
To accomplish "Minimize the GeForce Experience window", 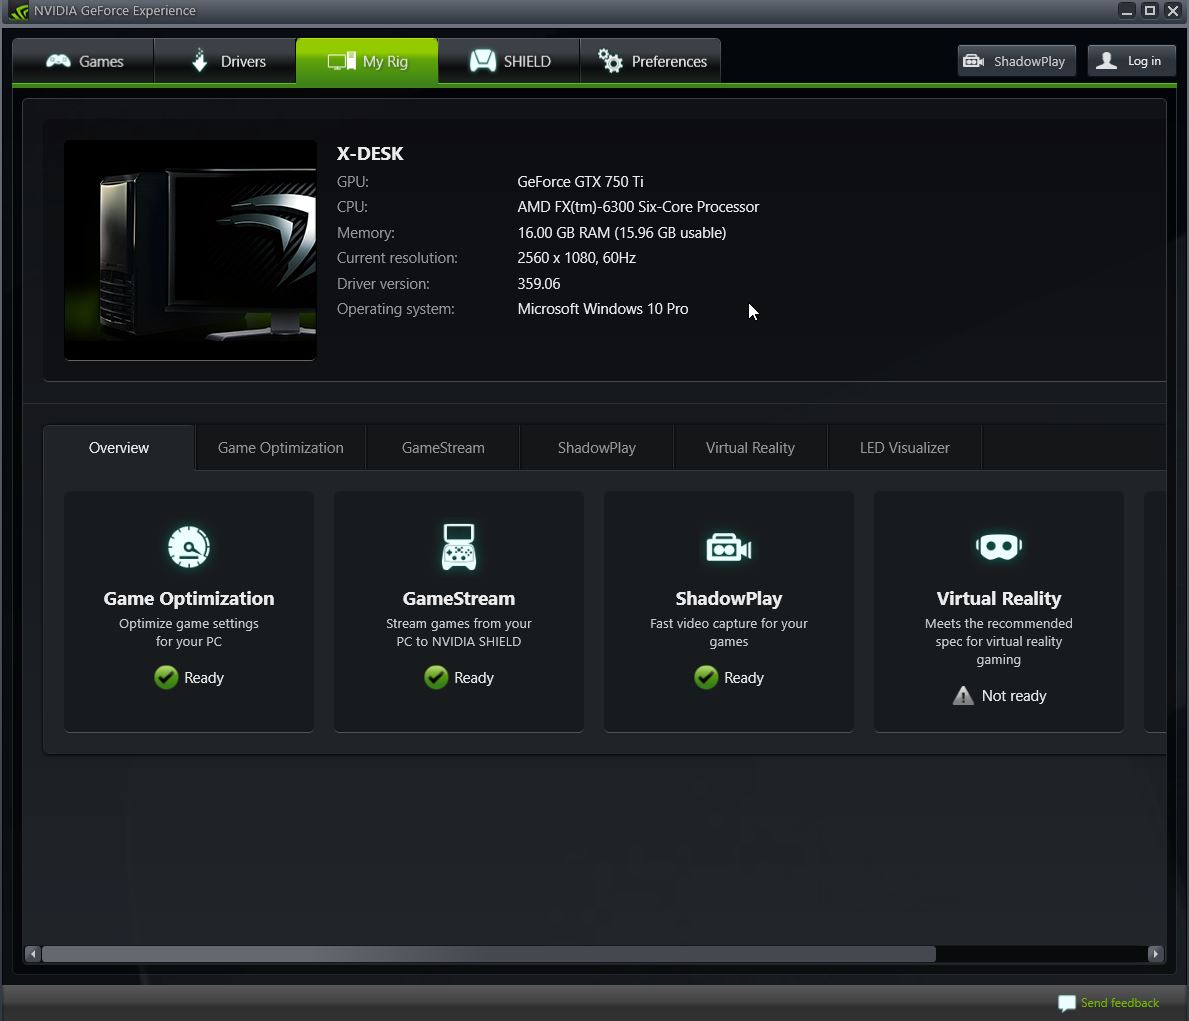I will (1127, 11).
